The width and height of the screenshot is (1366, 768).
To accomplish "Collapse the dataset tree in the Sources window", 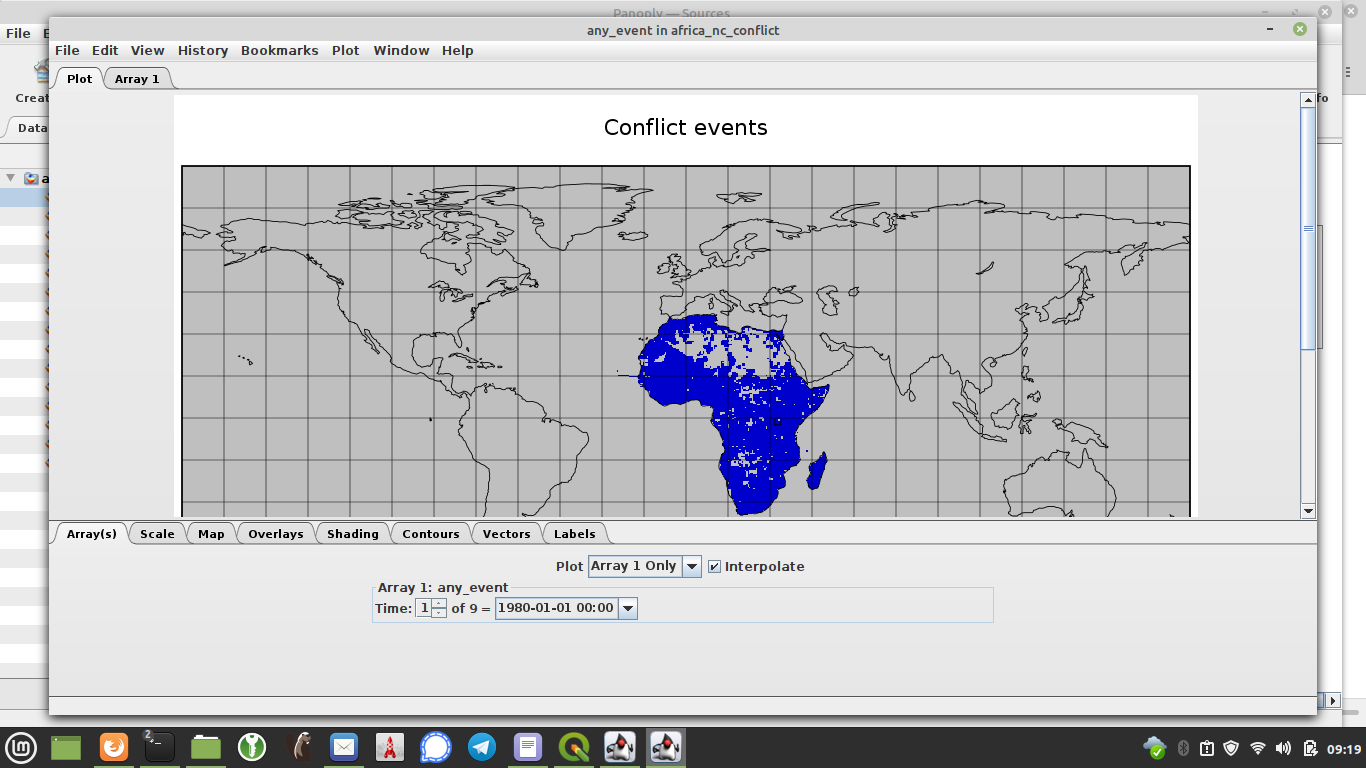I will pos(10,178).
